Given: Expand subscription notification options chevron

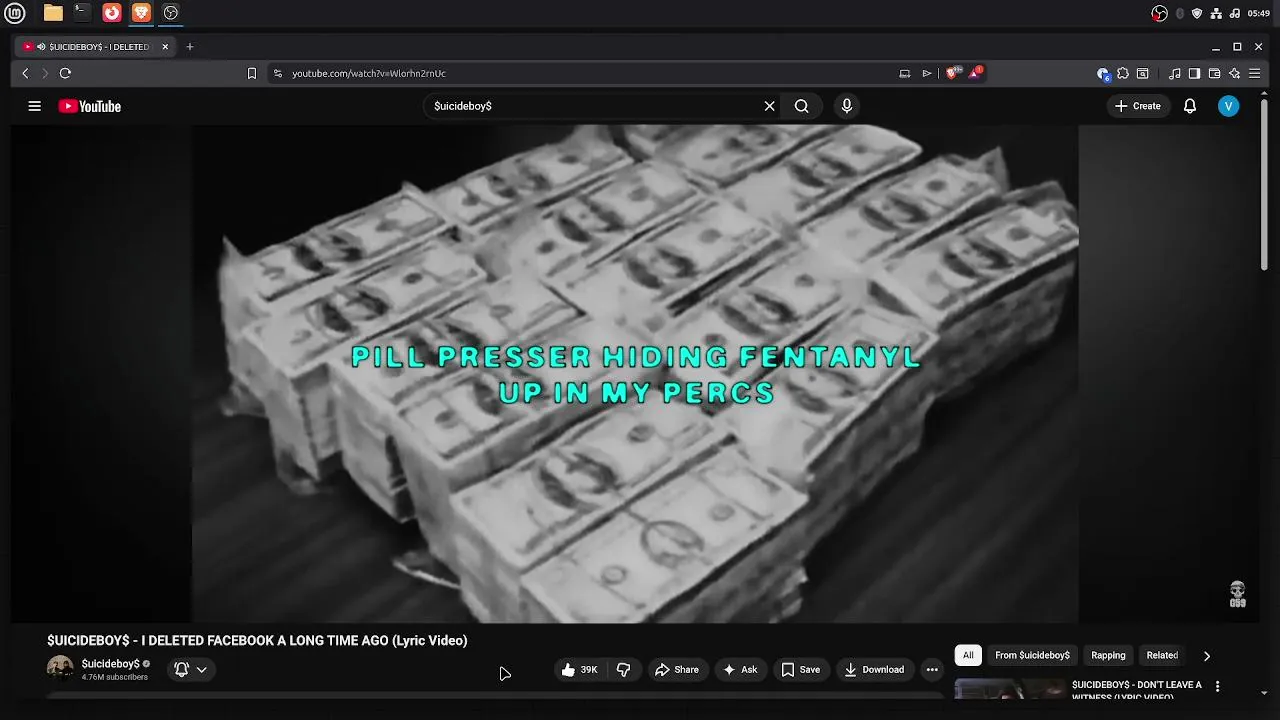Looking at the screenshot, I should pos(201,670).
